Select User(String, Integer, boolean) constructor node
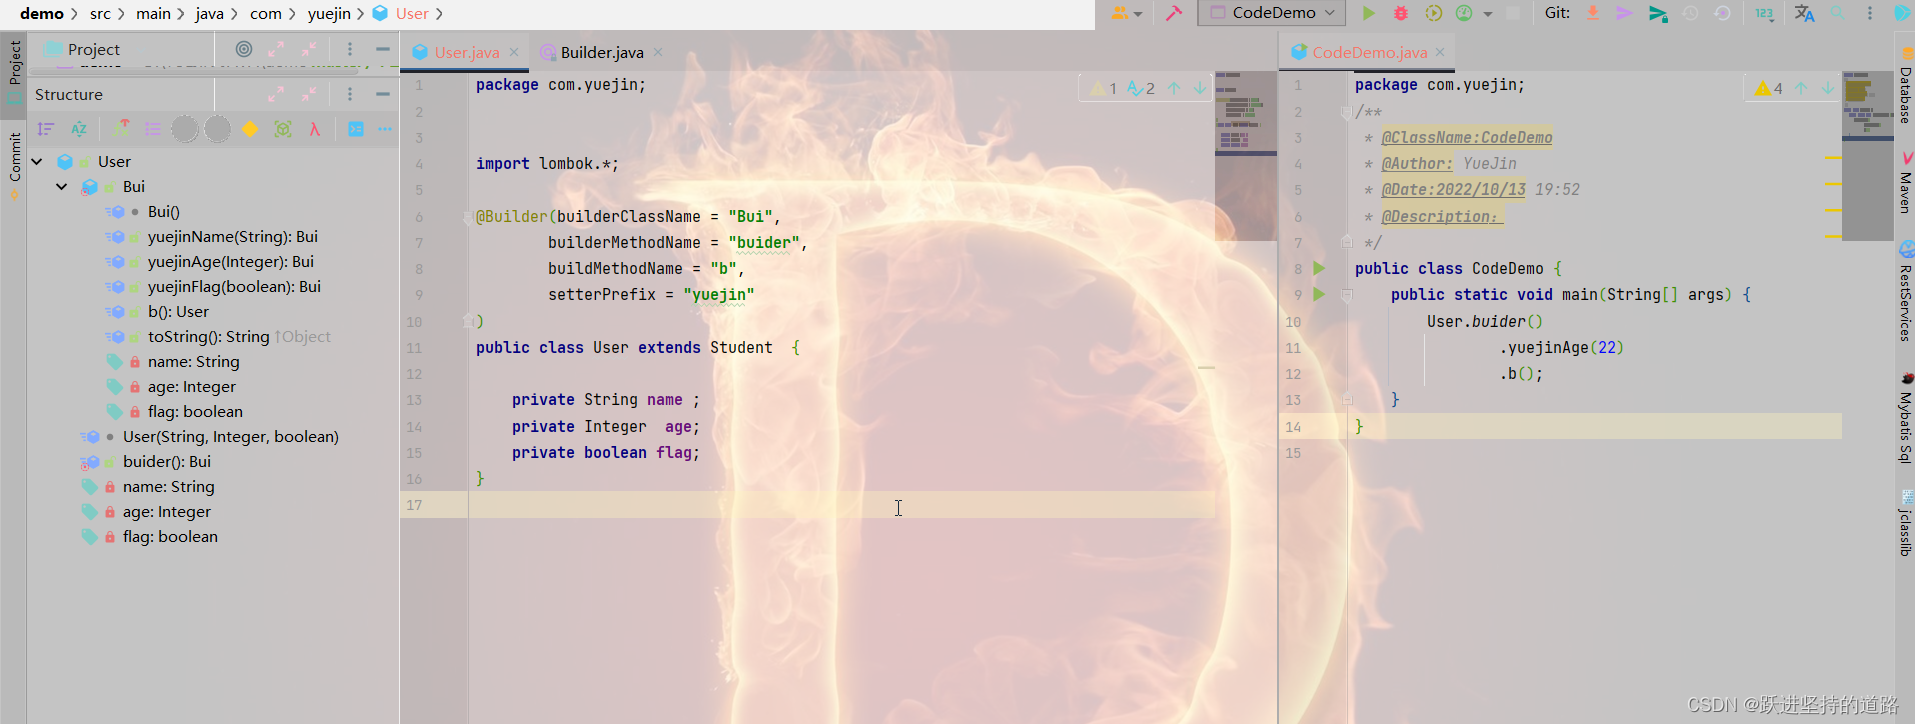Image resolution: width=1915 pixels, height=724 pixels. 230,437
